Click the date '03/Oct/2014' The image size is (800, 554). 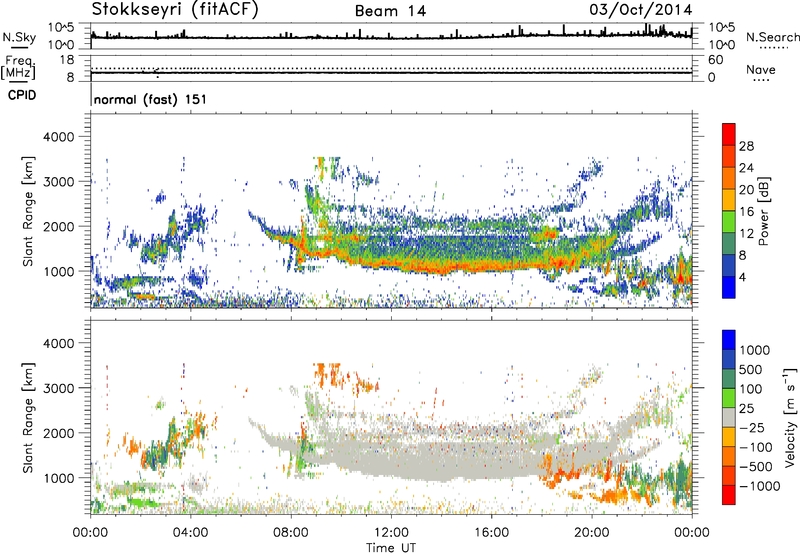click(641, 10)
